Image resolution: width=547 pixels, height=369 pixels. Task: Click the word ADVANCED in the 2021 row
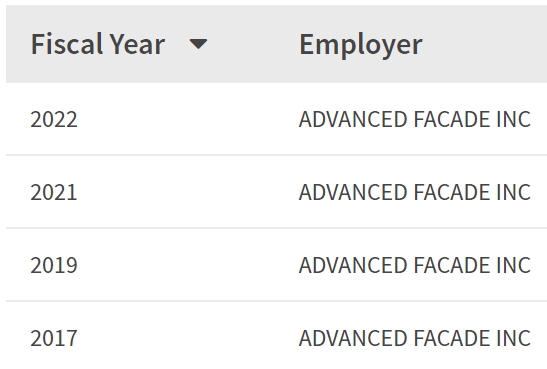coord(353,192)
